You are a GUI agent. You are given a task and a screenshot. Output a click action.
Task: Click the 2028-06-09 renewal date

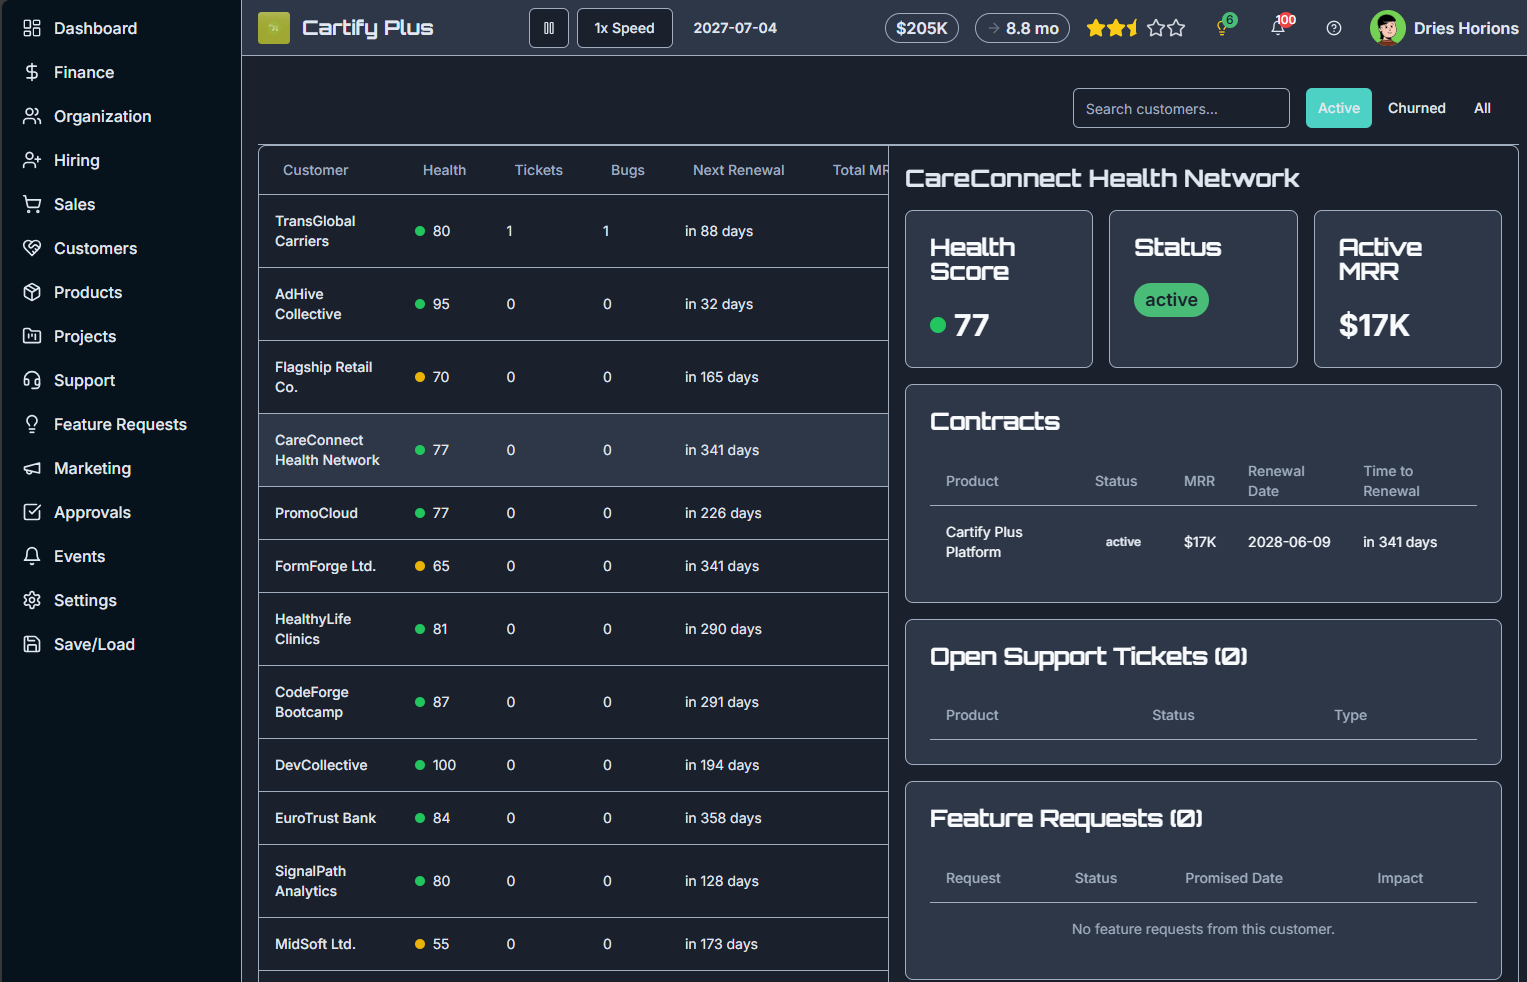tap(1289, 542)
